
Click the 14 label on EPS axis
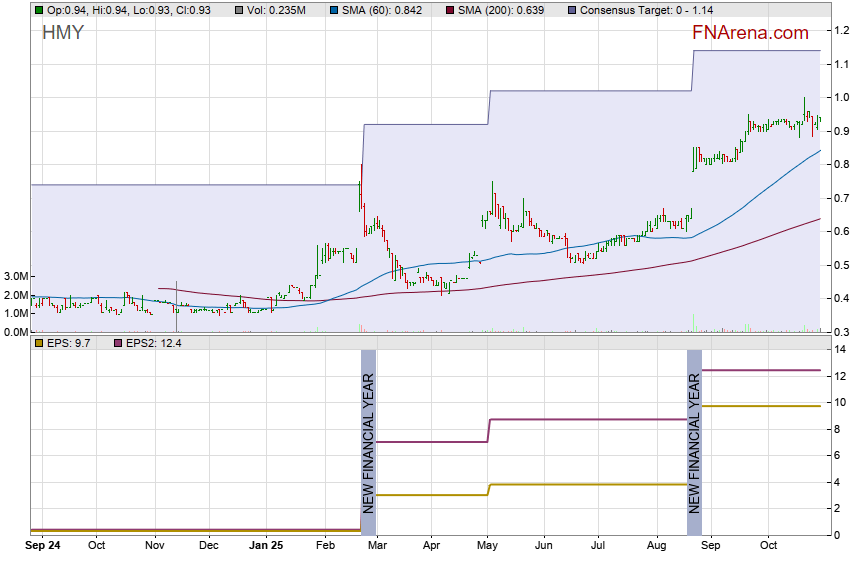pyautogui.click(x=842, y=349)
